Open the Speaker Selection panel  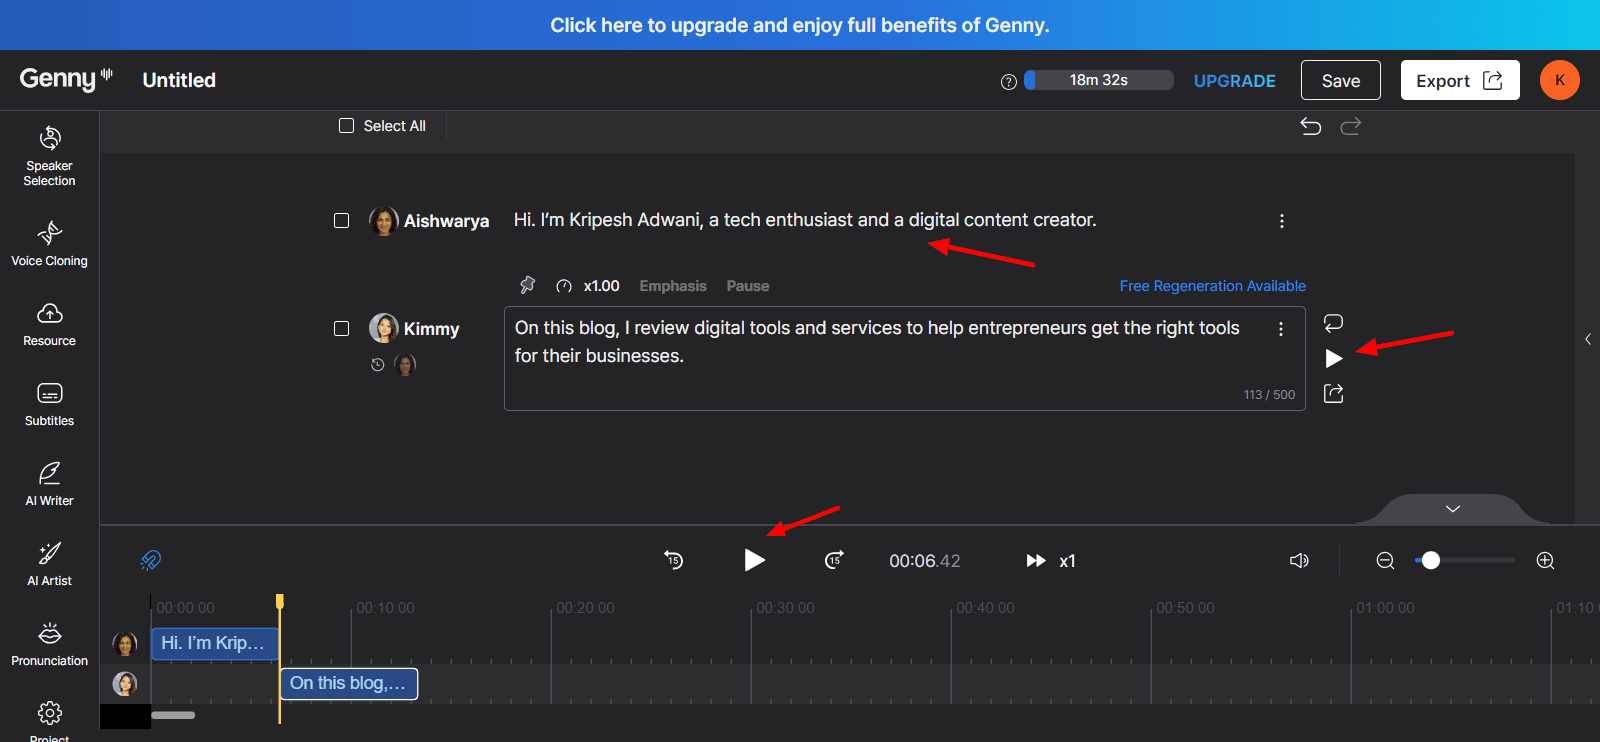[49, 156]
